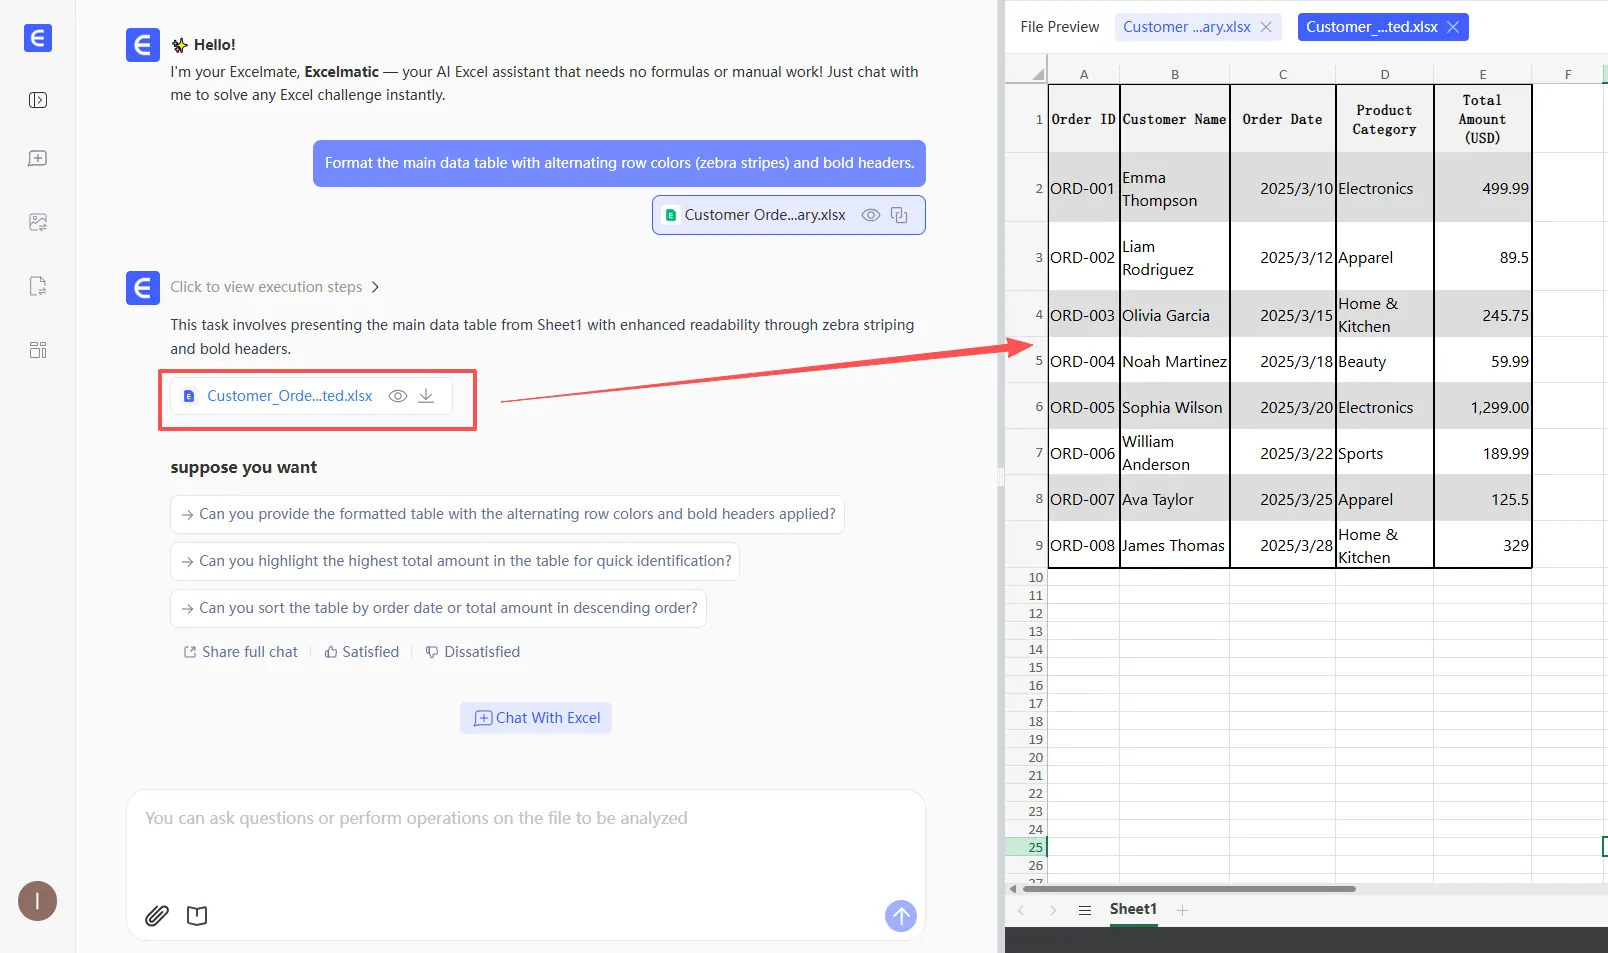The width and height of the screenshot is (1608, 953).
Task: Start a new chat from the sidebar
Action: (38, 159)
